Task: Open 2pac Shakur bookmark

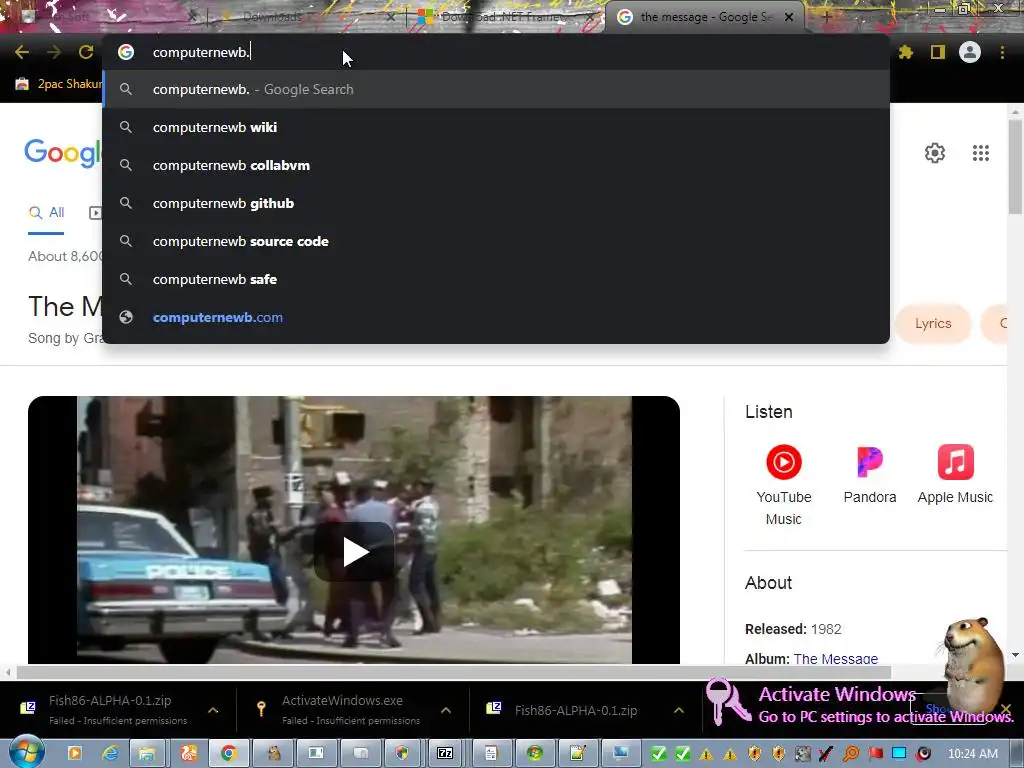Action: pos(59,84)
